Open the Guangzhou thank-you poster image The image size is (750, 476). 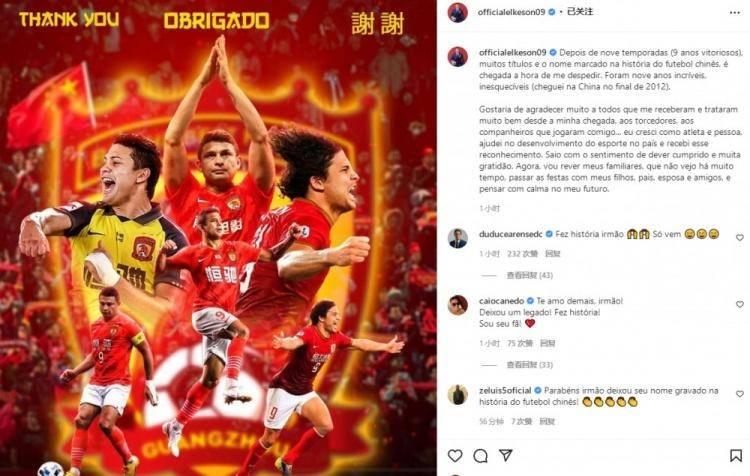218,238
